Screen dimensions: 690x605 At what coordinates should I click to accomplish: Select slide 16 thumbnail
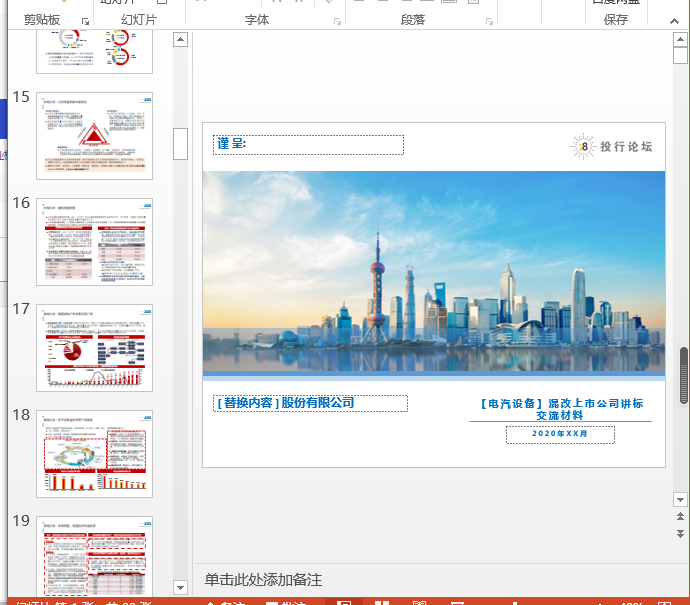(x=95, y=242)
